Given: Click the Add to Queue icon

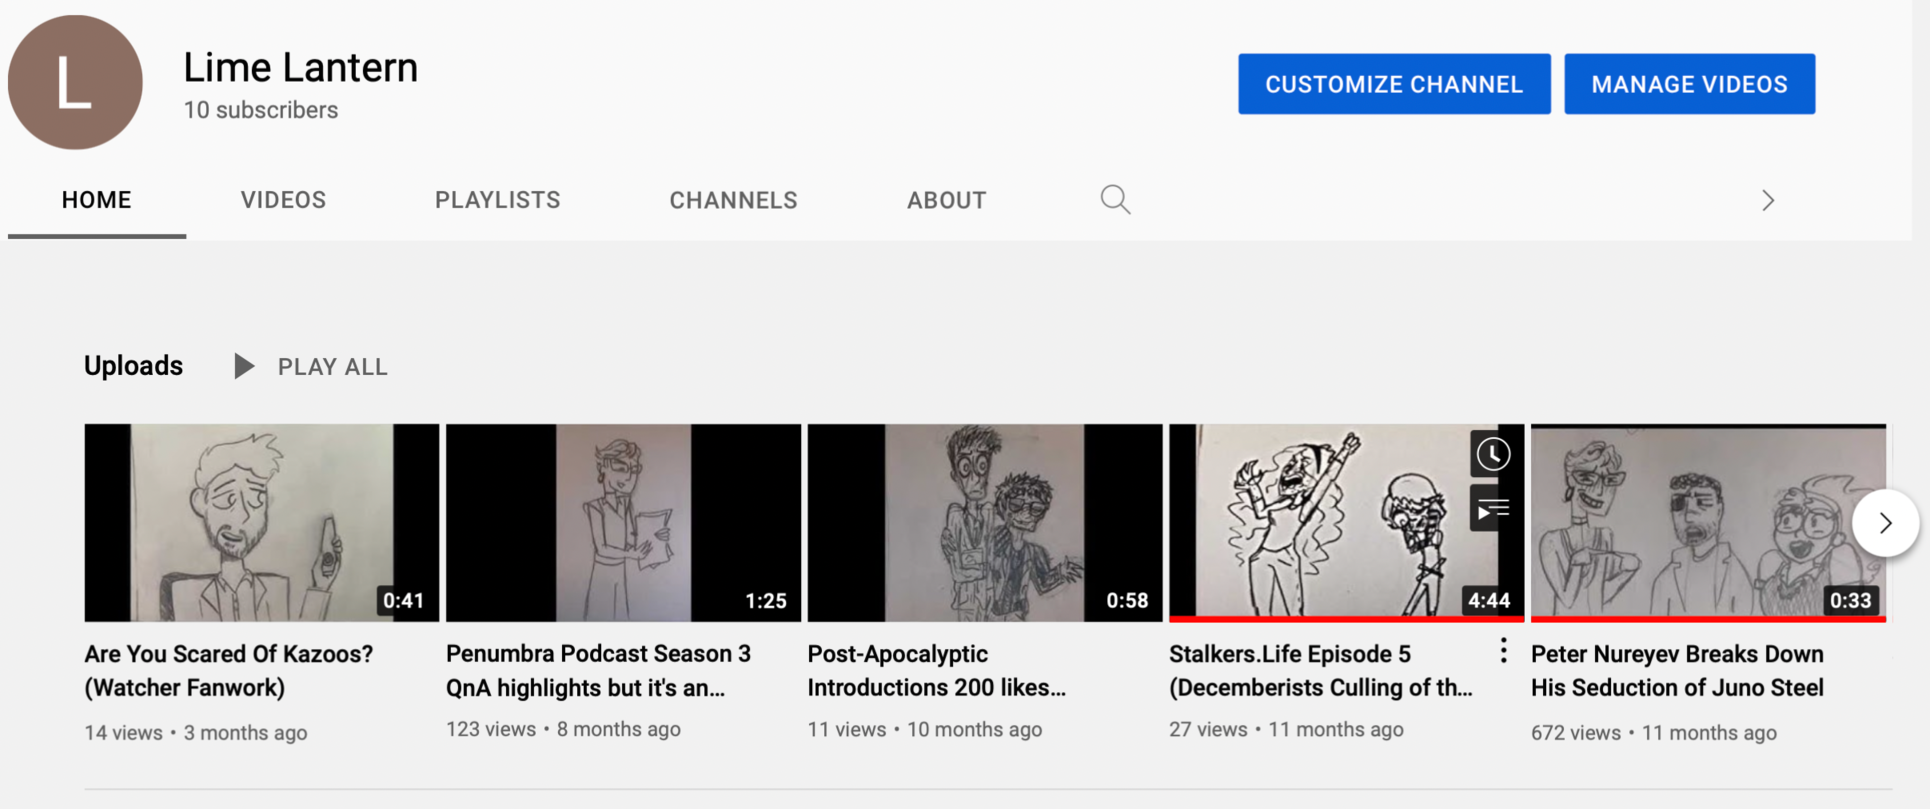Looking at the screenshot, I should 1492,510.
